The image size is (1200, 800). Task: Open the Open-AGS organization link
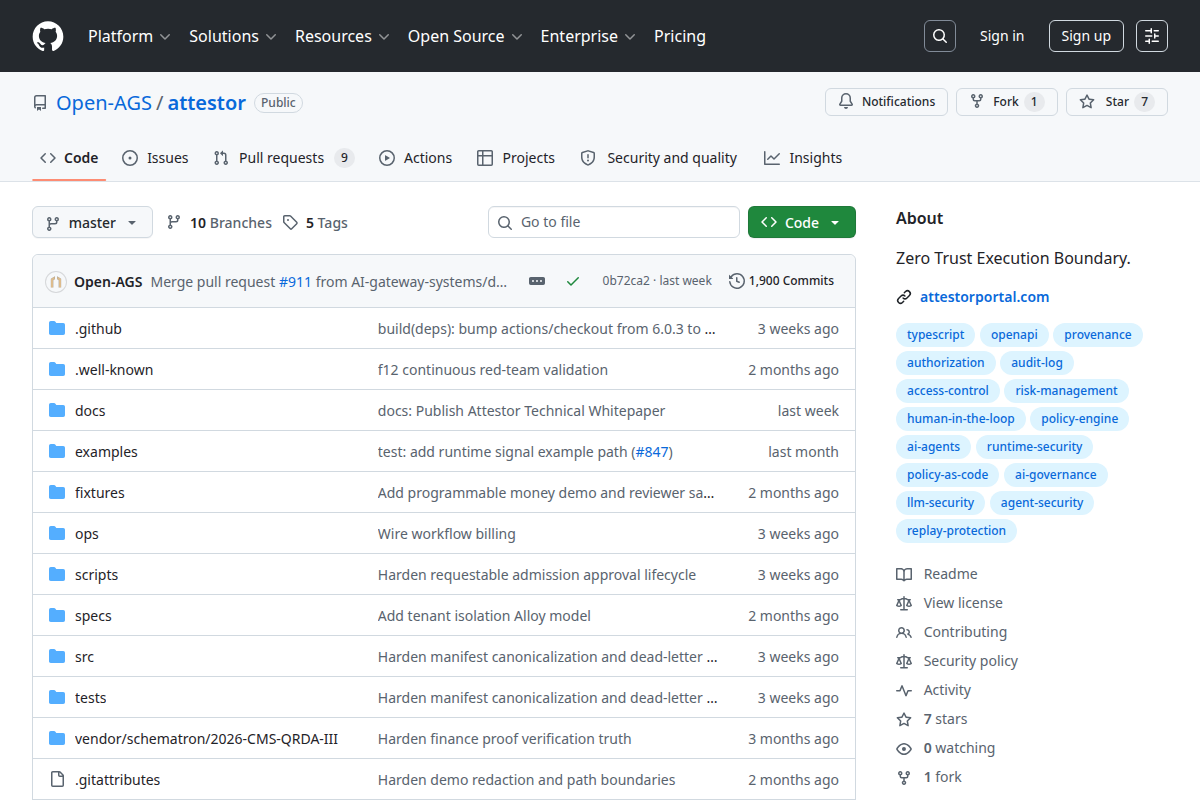[104, 102]
